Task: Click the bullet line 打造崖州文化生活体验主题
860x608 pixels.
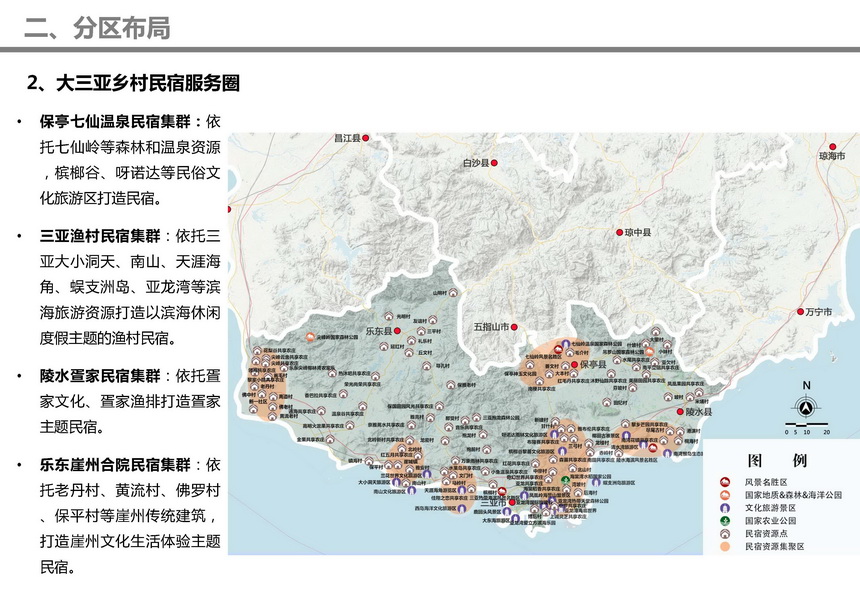Action: pyautogui.click(x=130, y=541)
